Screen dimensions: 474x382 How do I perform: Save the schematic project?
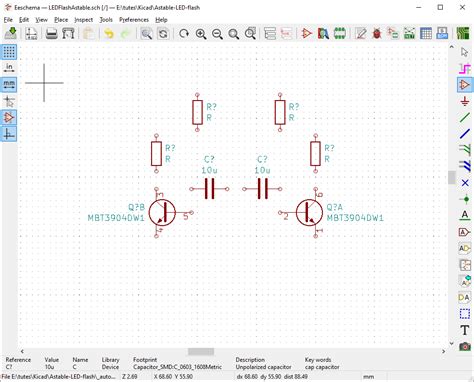(10, 33)
